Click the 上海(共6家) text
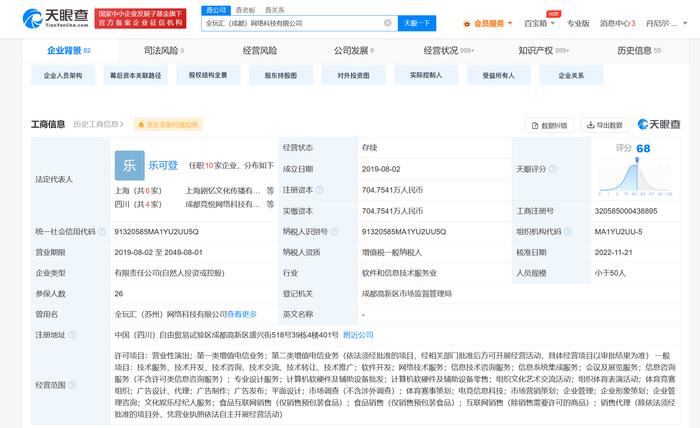 pos(138,191)
